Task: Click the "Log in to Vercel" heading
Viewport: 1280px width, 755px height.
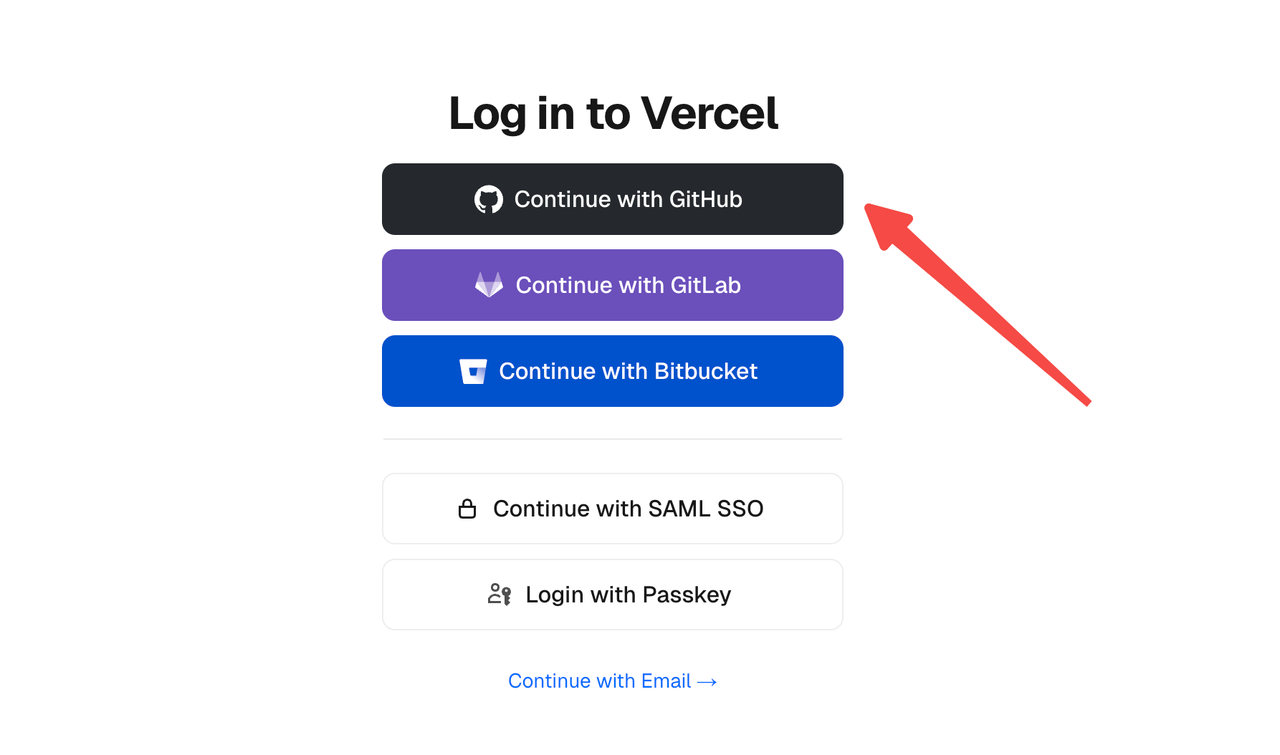Action: point(613,113)
